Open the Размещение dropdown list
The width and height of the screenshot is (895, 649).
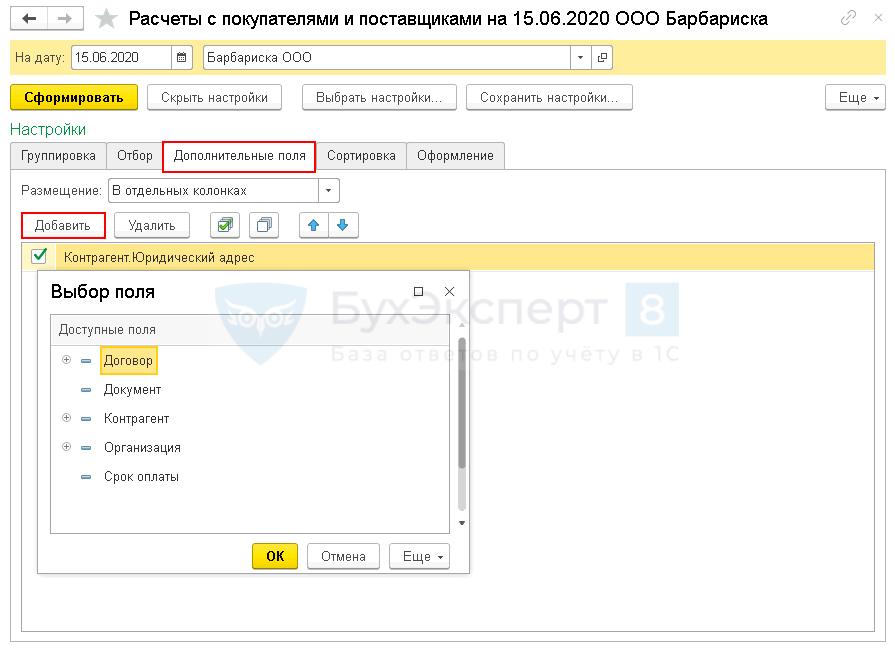point(329,190)
